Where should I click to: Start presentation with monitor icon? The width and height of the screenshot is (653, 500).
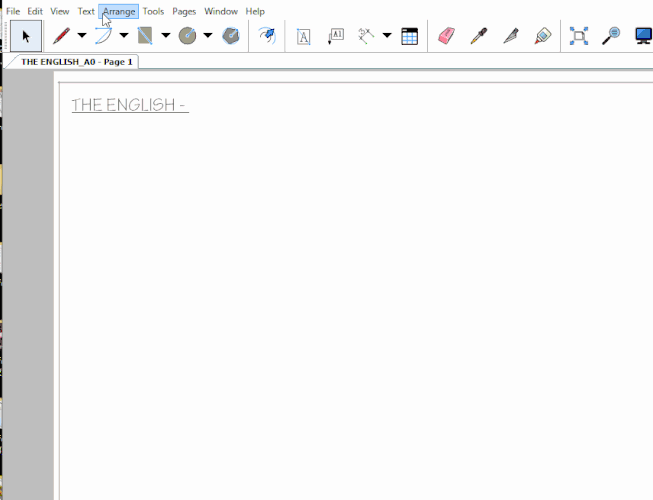pos(643,36)
